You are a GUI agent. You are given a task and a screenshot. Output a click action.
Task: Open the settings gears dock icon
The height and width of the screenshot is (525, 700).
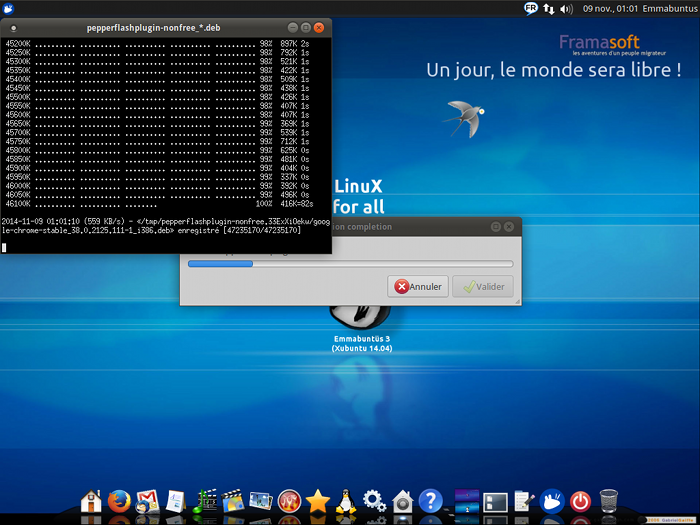click(375, 500)
